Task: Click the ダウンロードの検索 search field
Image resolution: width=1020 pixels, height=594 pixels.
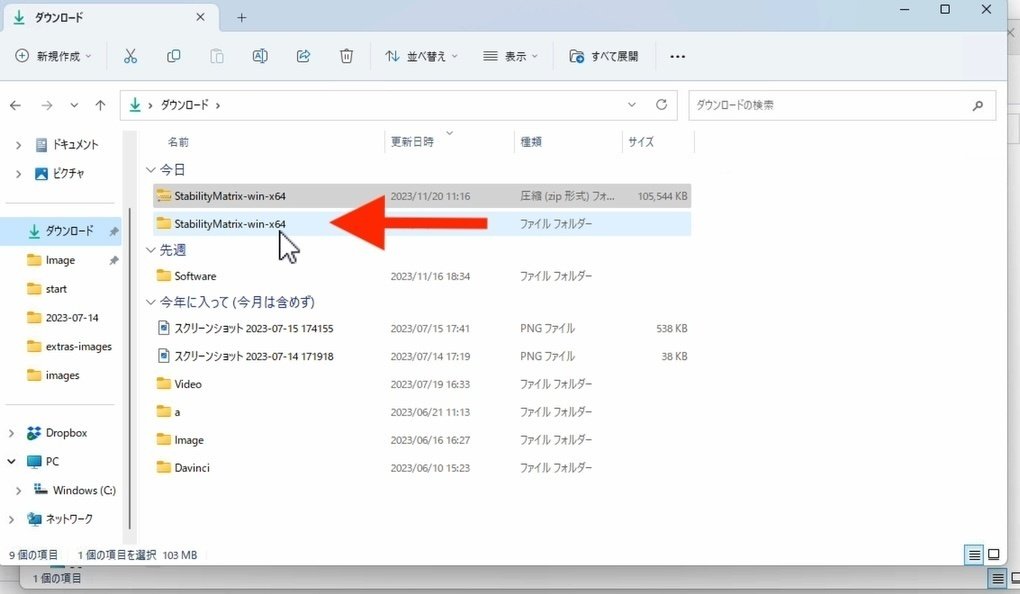Action: point(842,105)
